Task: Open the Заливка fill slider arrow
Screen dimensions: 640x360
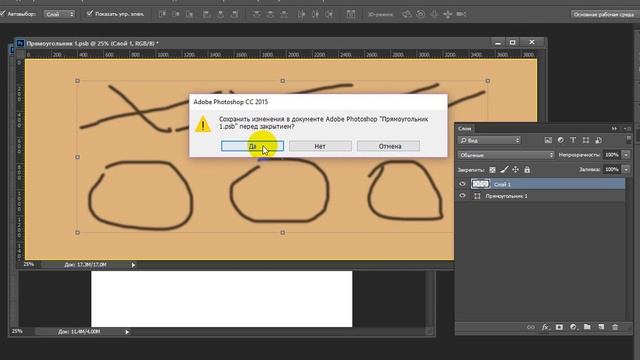Action: click(x=626, y=169)
